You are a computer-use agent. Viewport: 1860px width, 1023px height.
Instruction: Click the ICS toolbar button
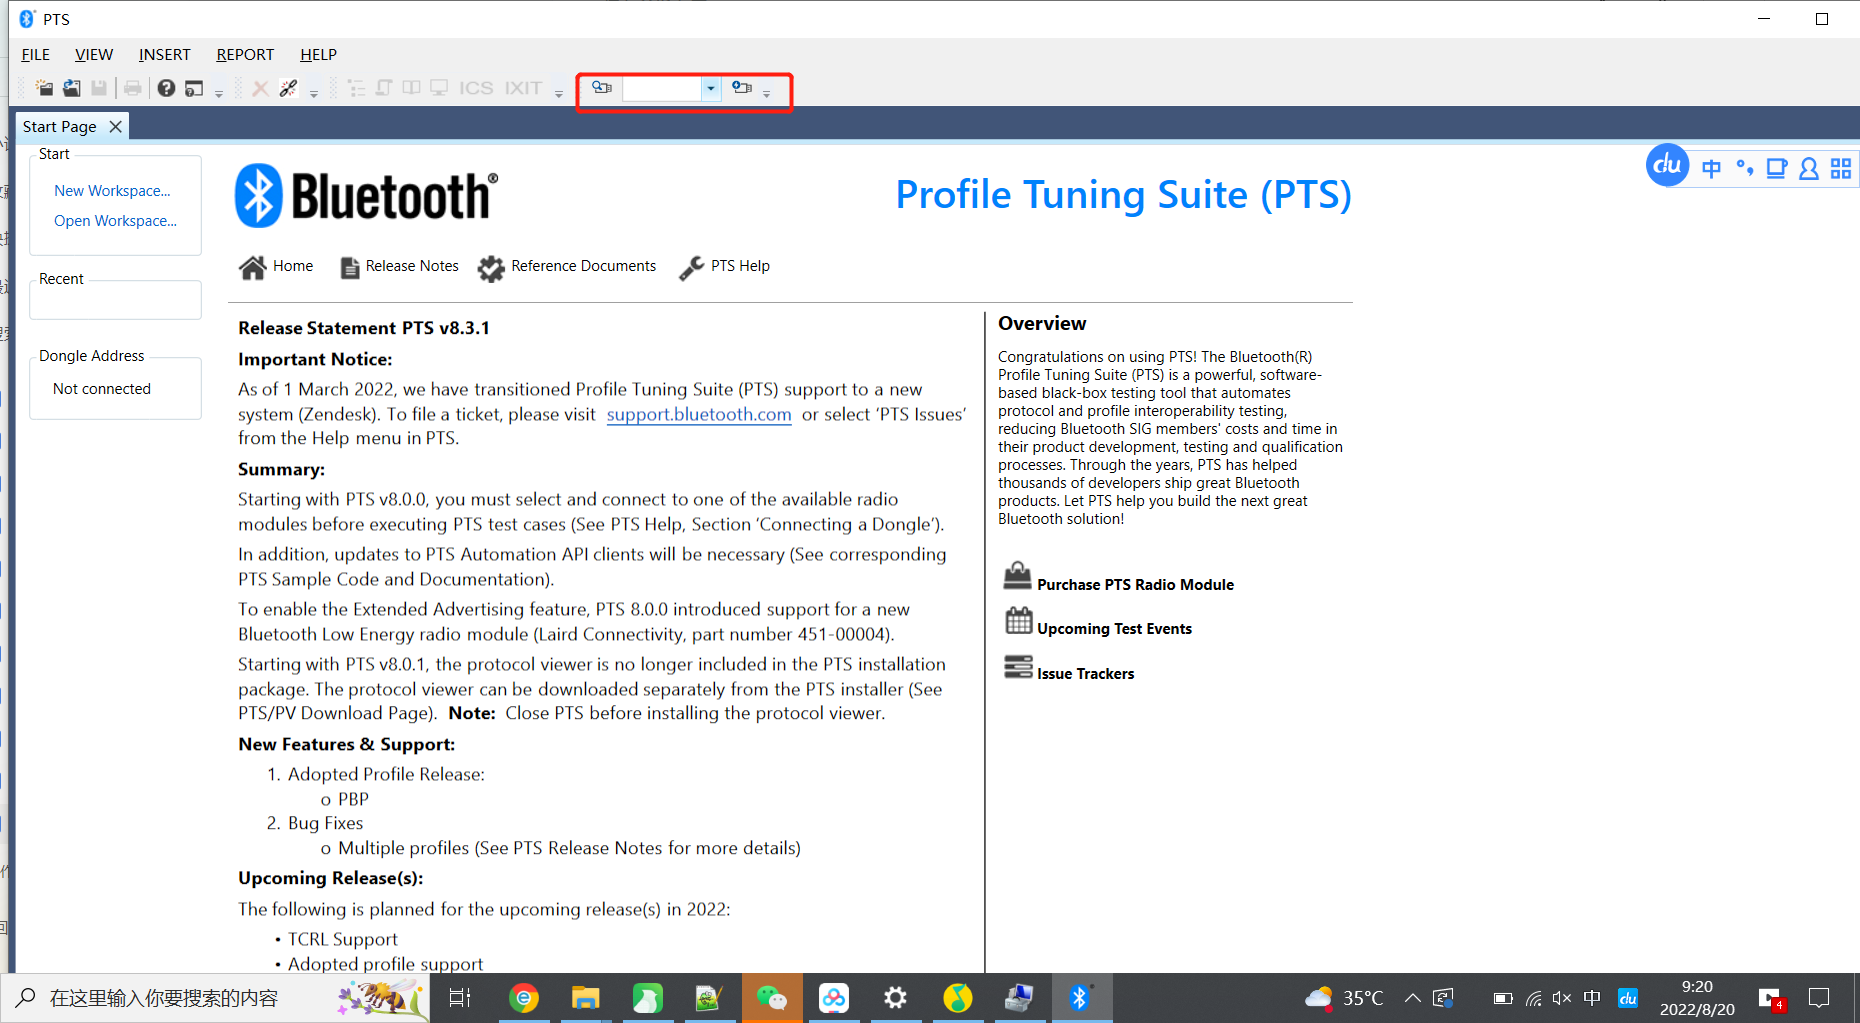coord(476,88)
